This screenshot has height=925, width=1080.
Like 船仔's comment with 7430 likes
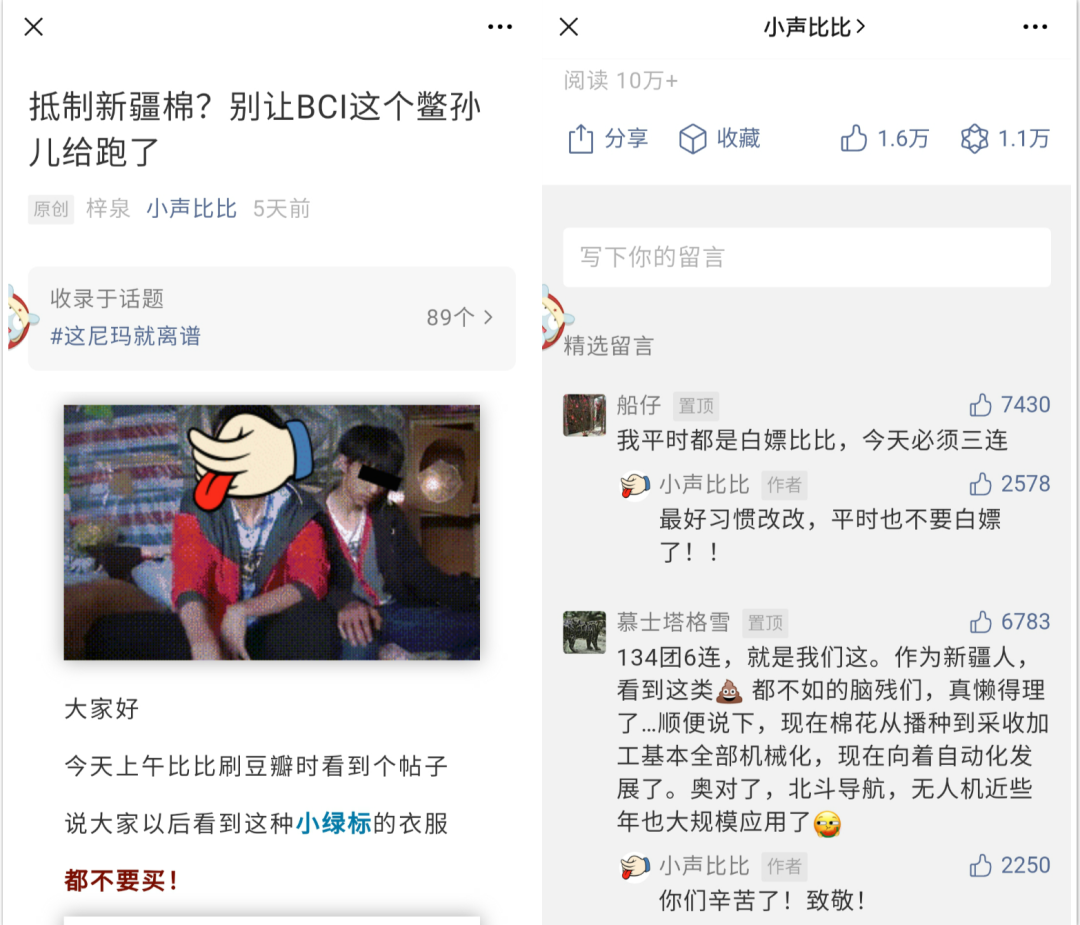980,405
